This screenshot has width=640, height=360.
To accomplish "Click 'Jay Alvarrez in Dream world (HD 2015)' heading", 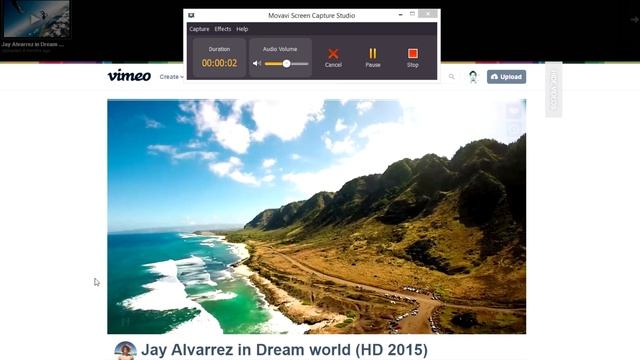I will pos(284,350).
